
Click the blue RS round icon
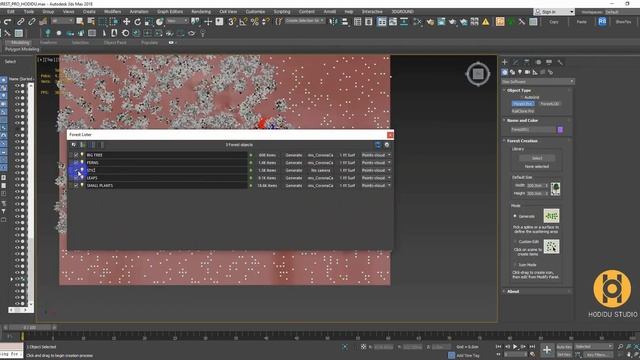point(602,22)
